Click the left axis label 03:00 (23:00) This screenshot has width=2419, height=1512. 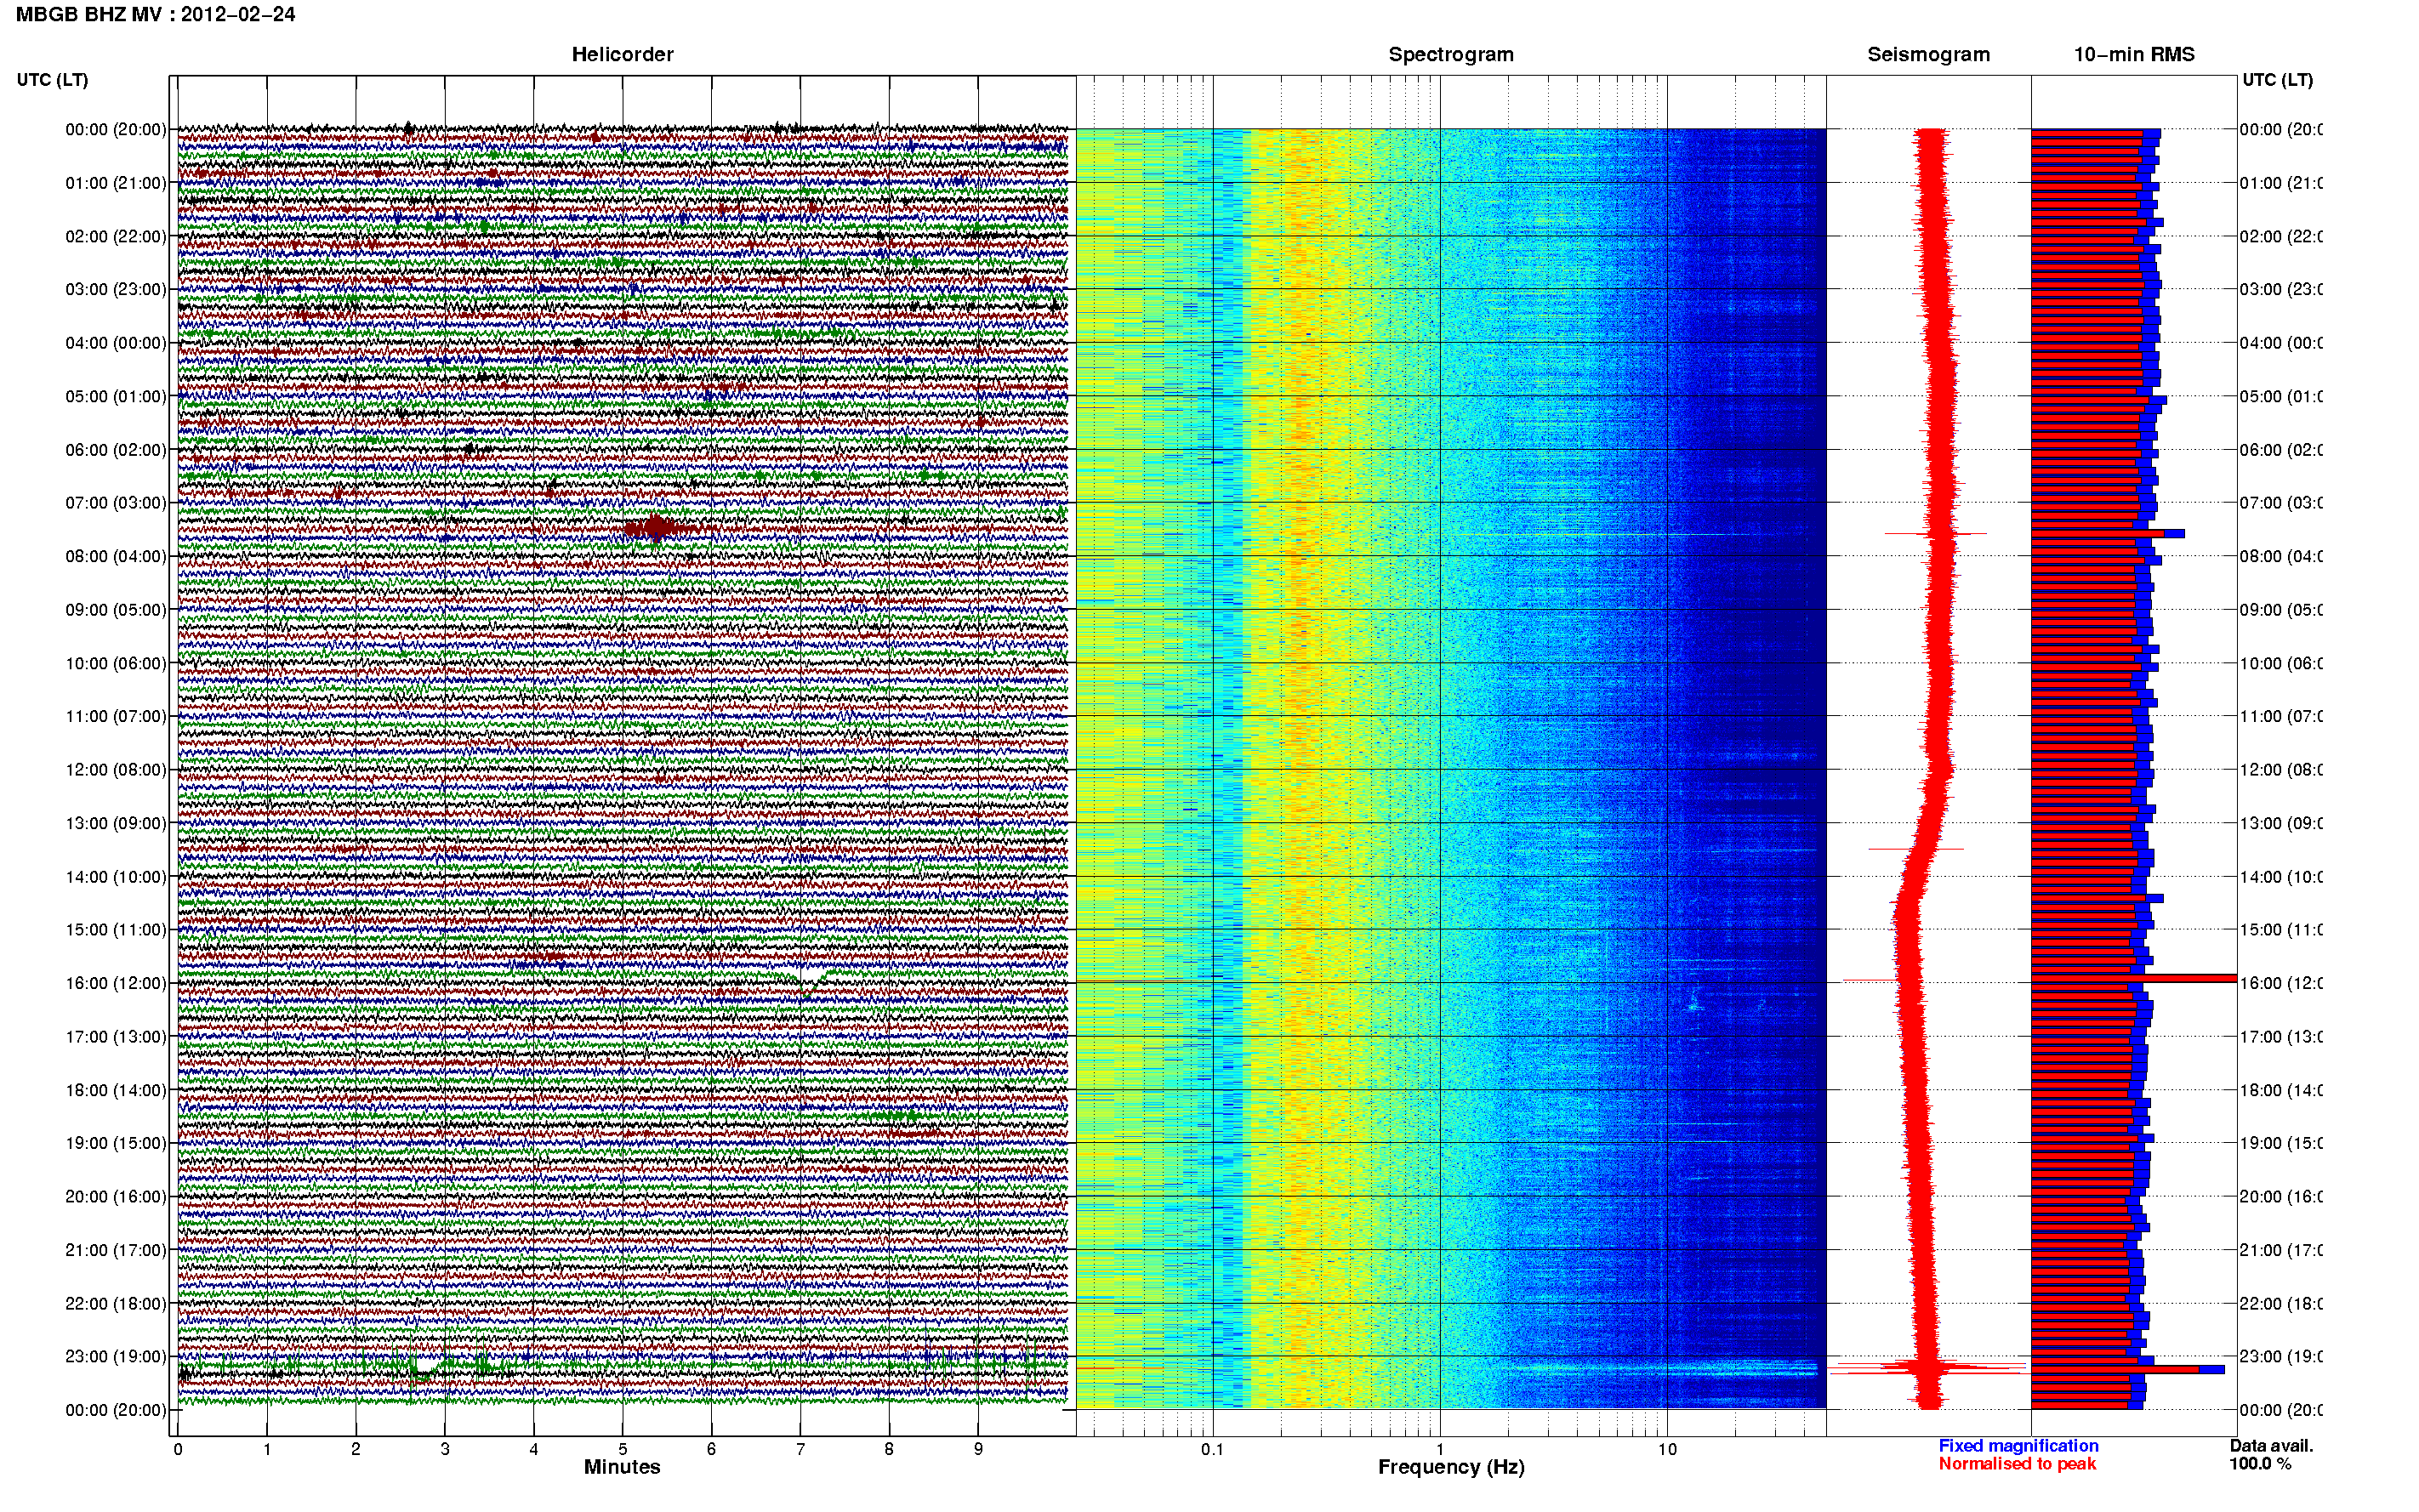click(x=116, y=289)
